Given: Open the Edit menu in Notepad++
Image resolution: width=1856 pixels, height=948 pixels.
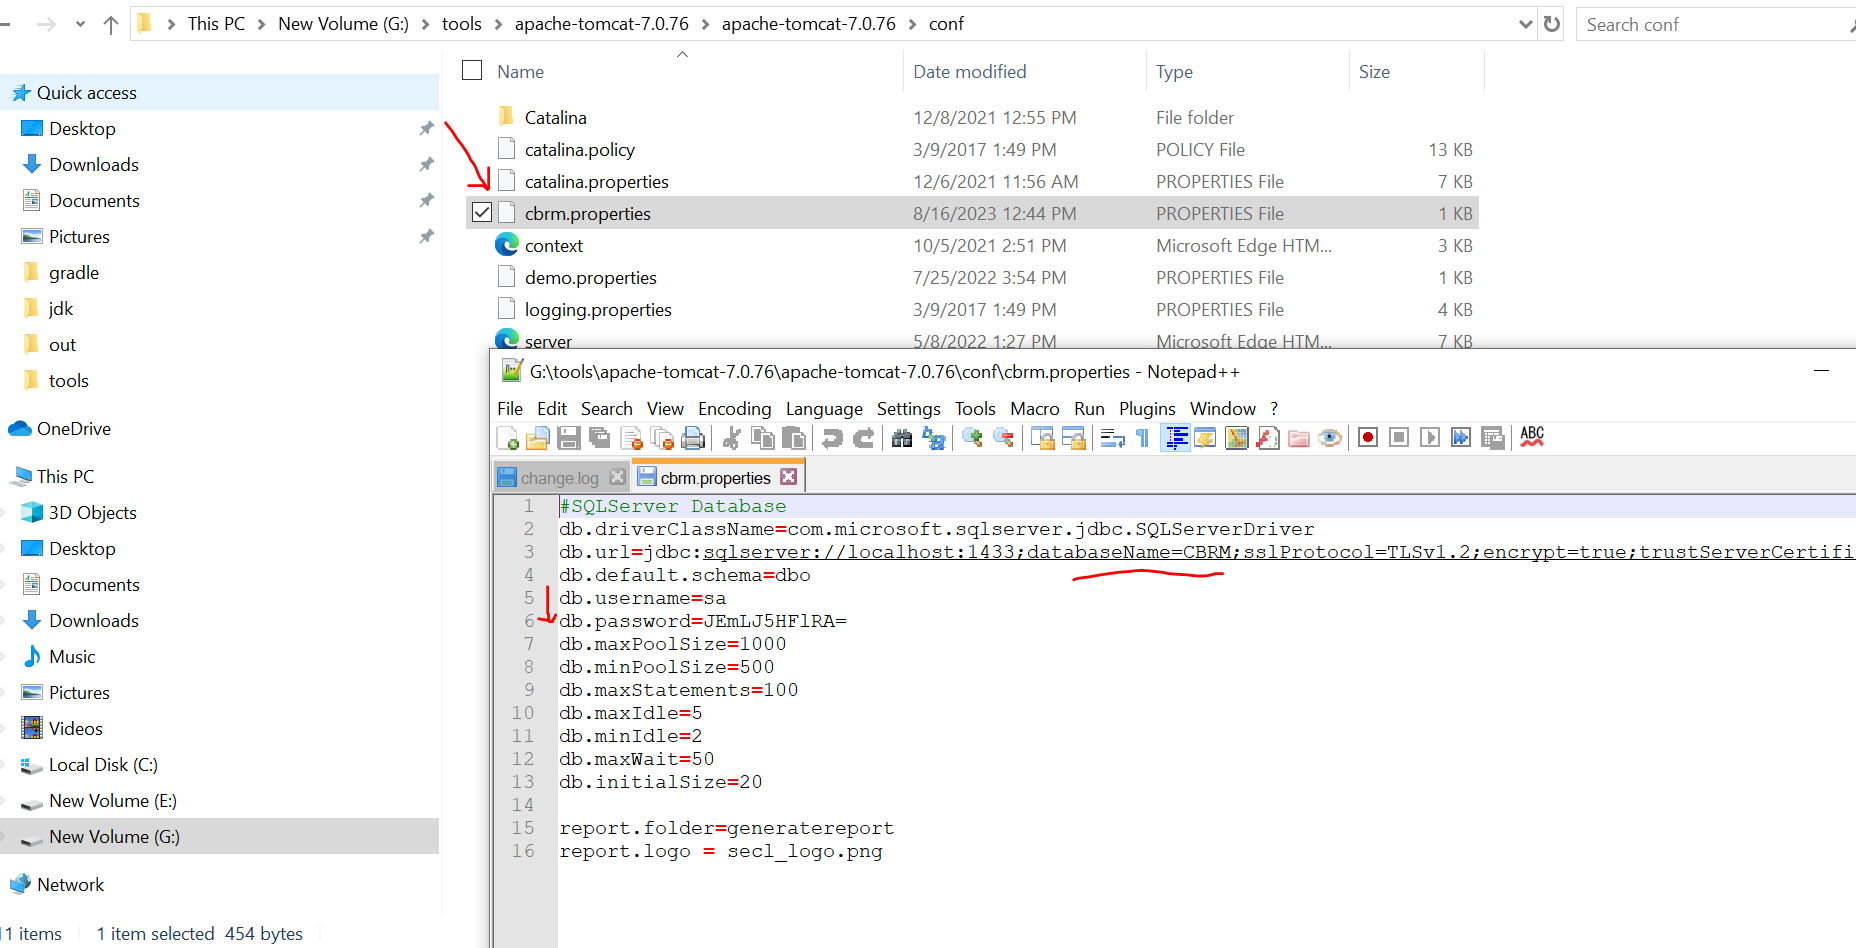Looking at the screenshot, I should tap(552, 409).
